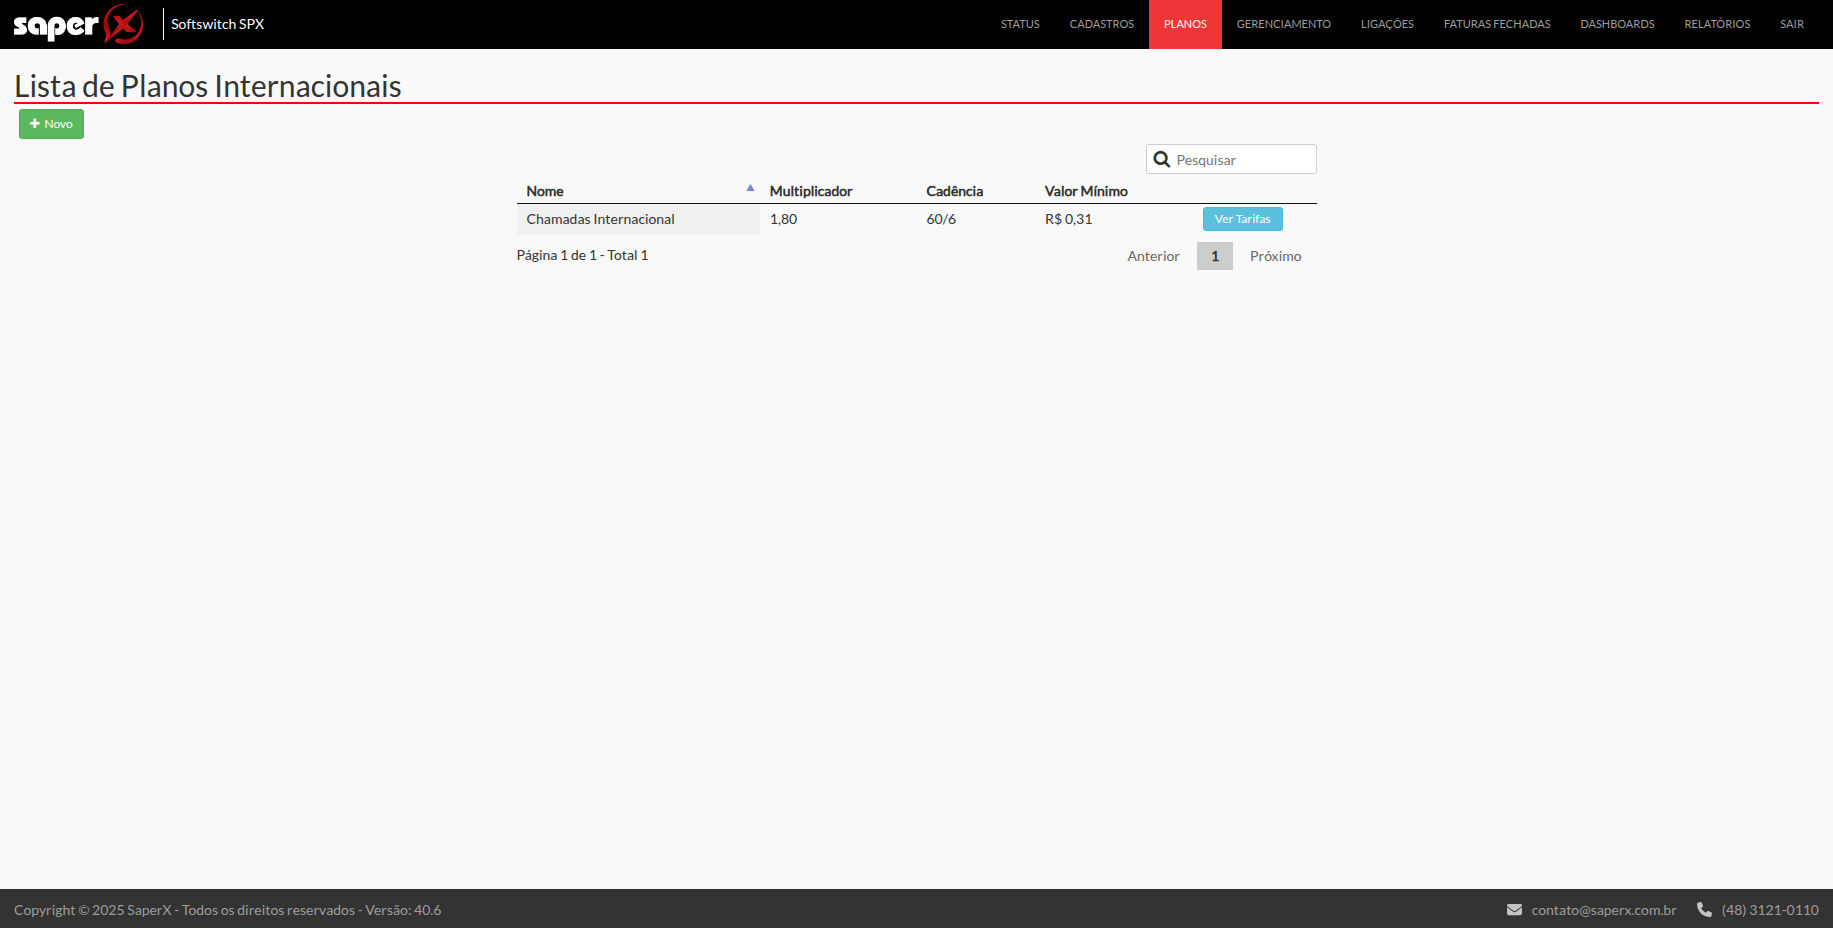The height and width of the screenshot is (928, 1833).
Task: Go to the Próximo page
Action: pyautogui.click(x=1275, y=256)
